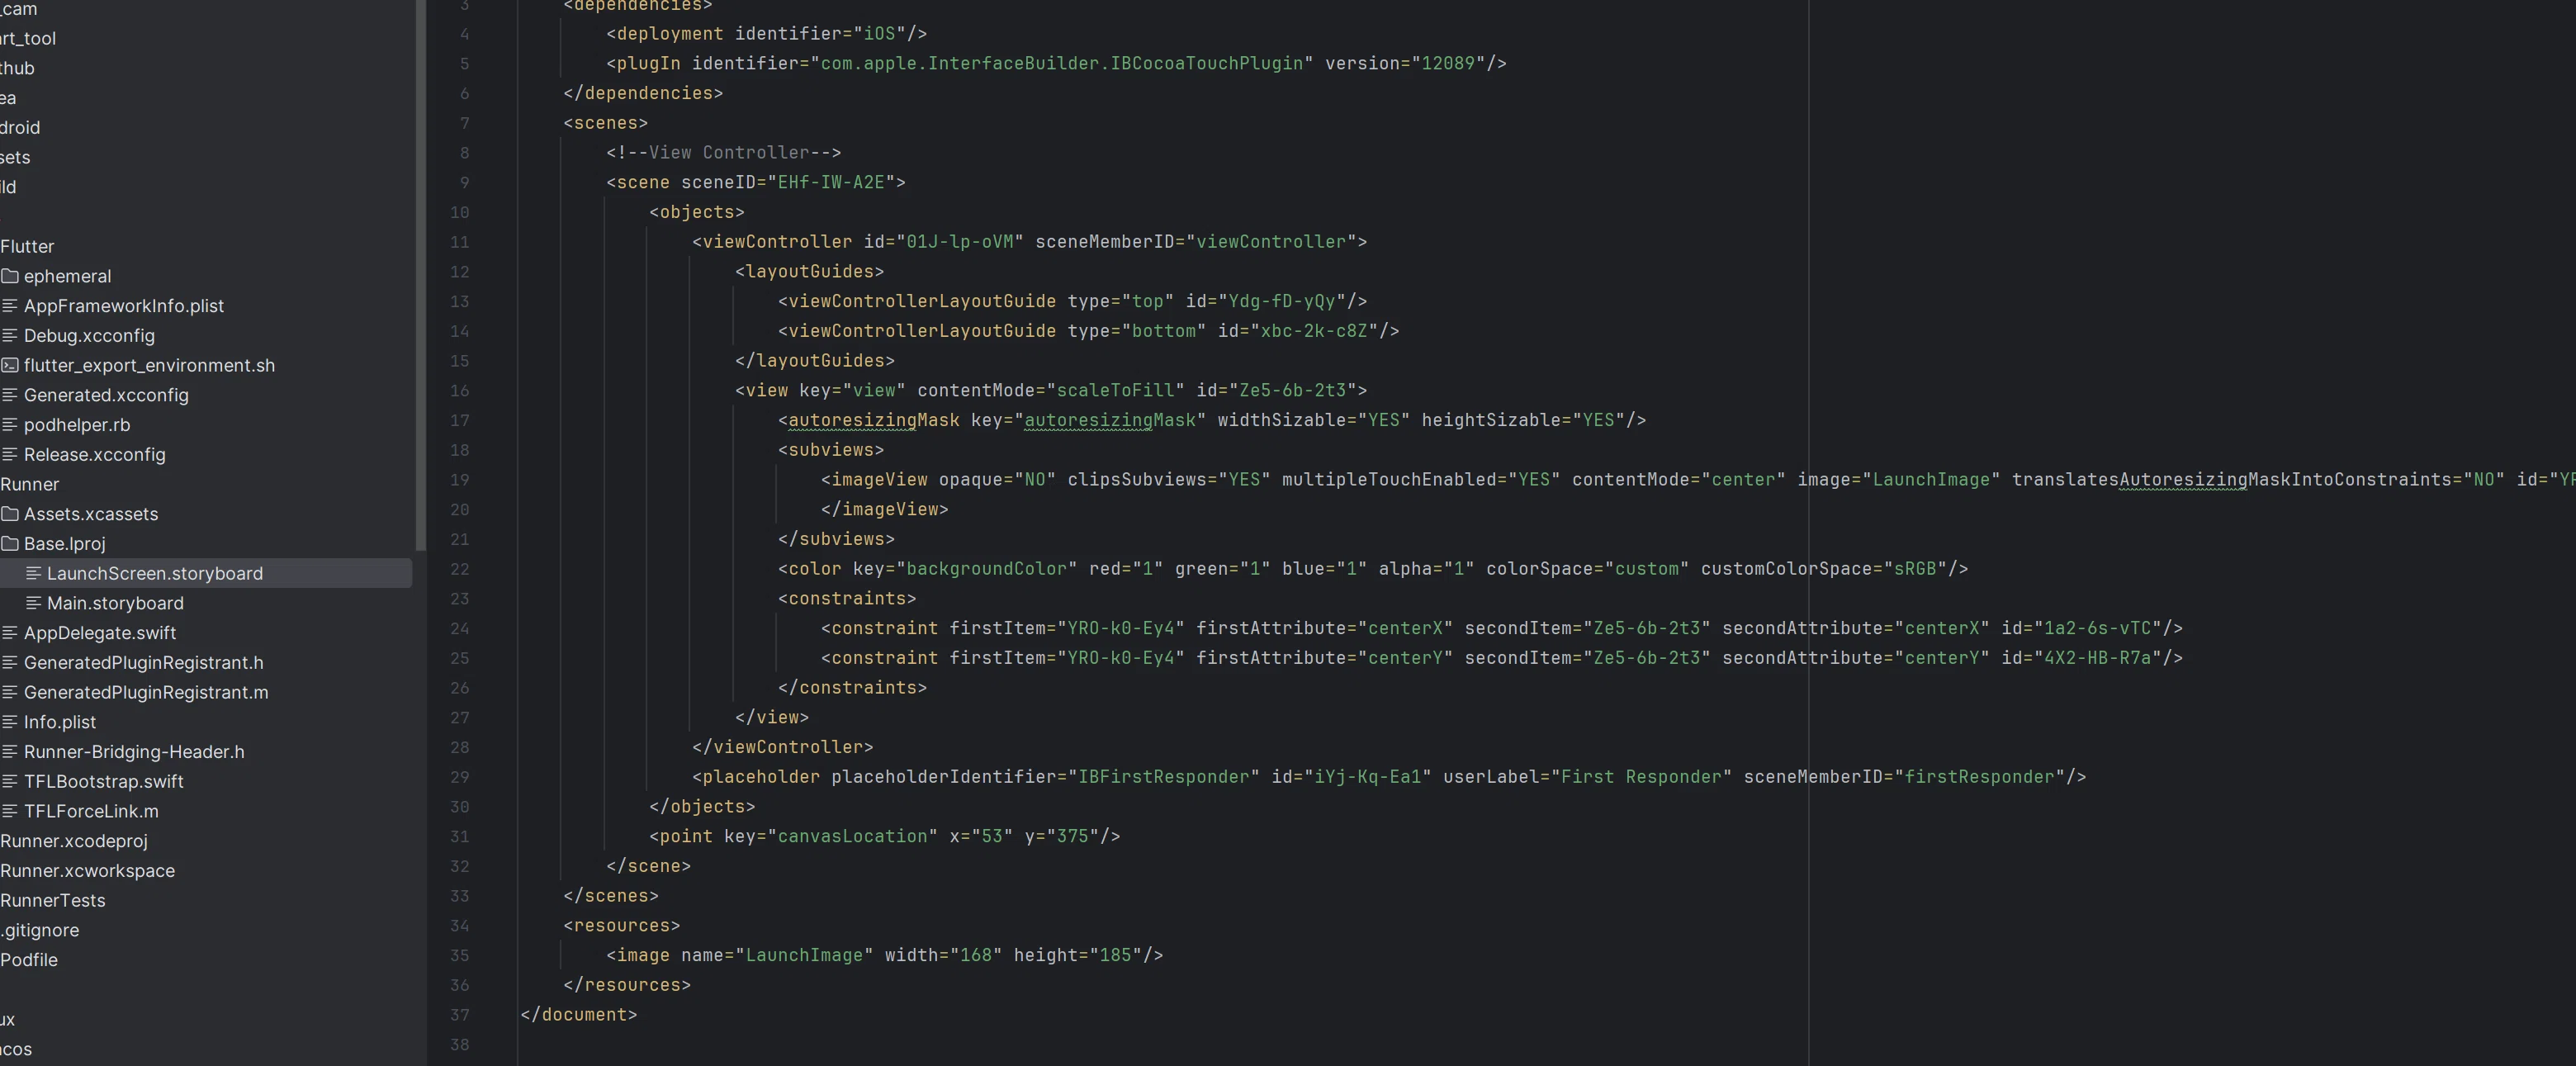This screenshot has width=2576, height=1066.
Task: Click line number 37 in the gutter
Action: pyautogui.click(x=459, y=1015)
